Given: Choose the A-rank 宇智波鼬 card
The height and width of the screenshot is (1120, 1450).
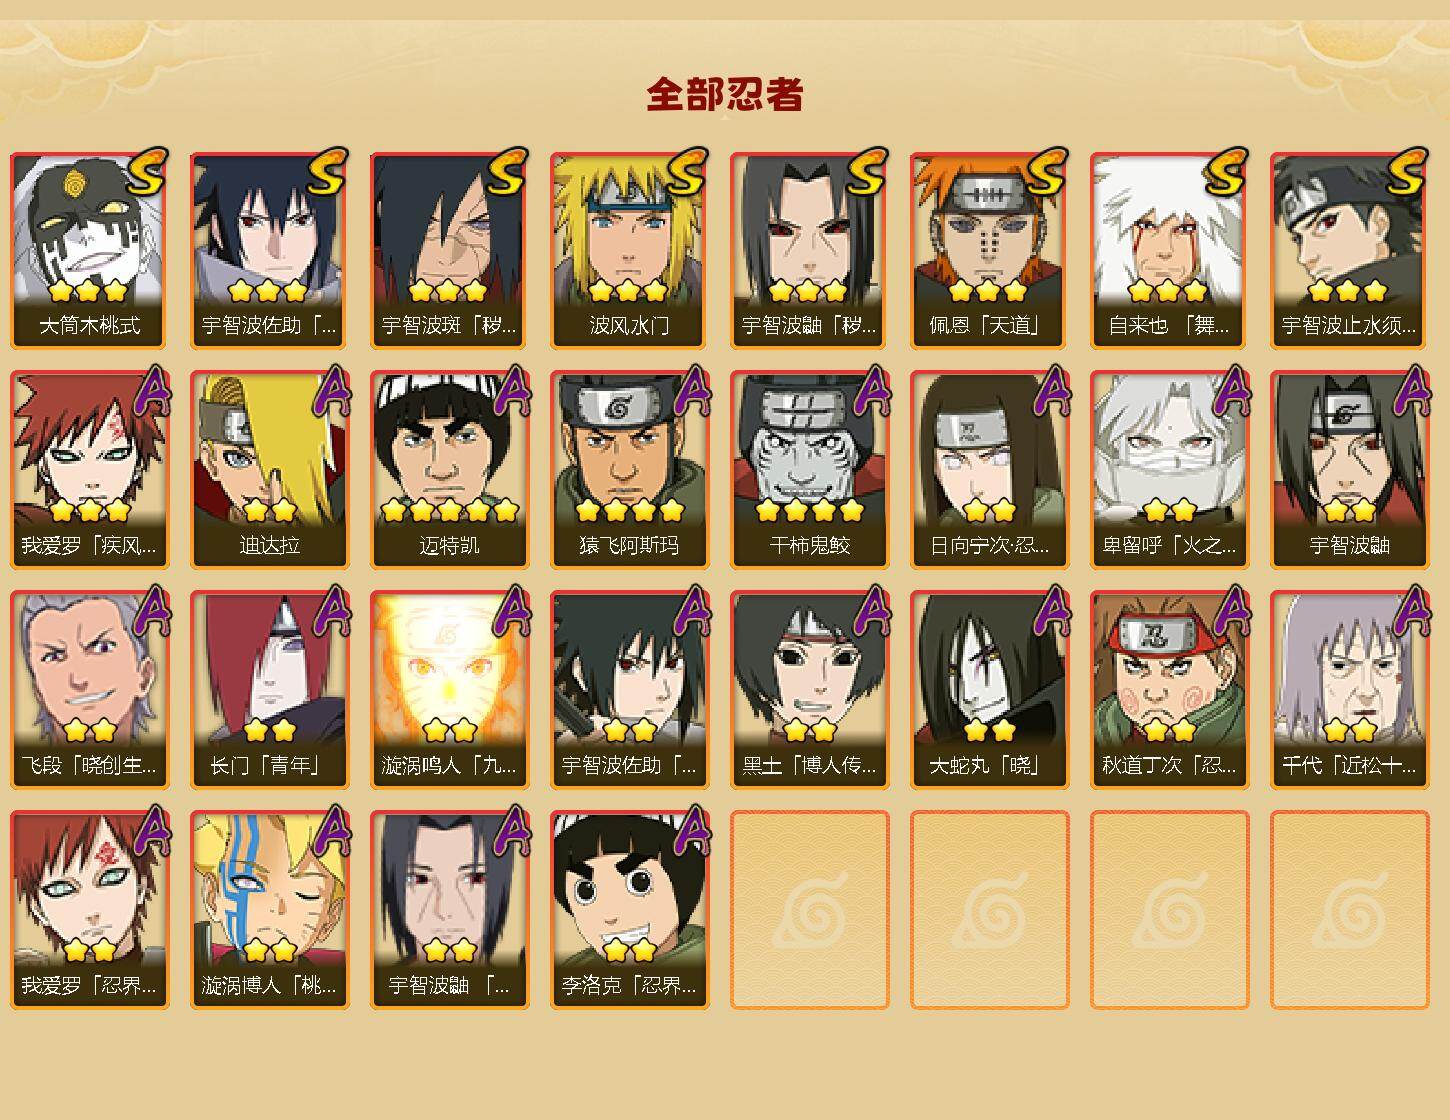Looking at the screenshot, I should pos(1350,470).
